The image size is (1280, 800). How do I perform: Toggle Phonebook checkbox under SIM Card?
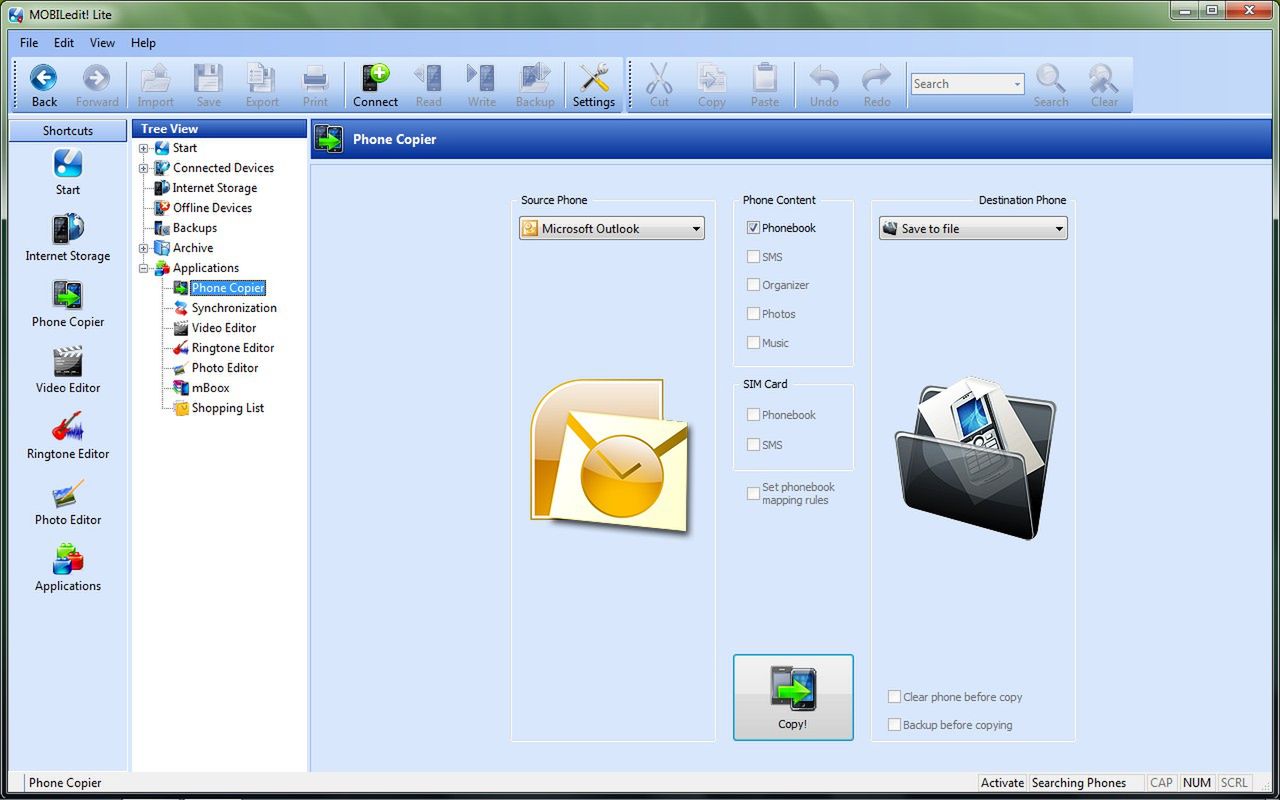pyautogui.click(x=753, y=415)
